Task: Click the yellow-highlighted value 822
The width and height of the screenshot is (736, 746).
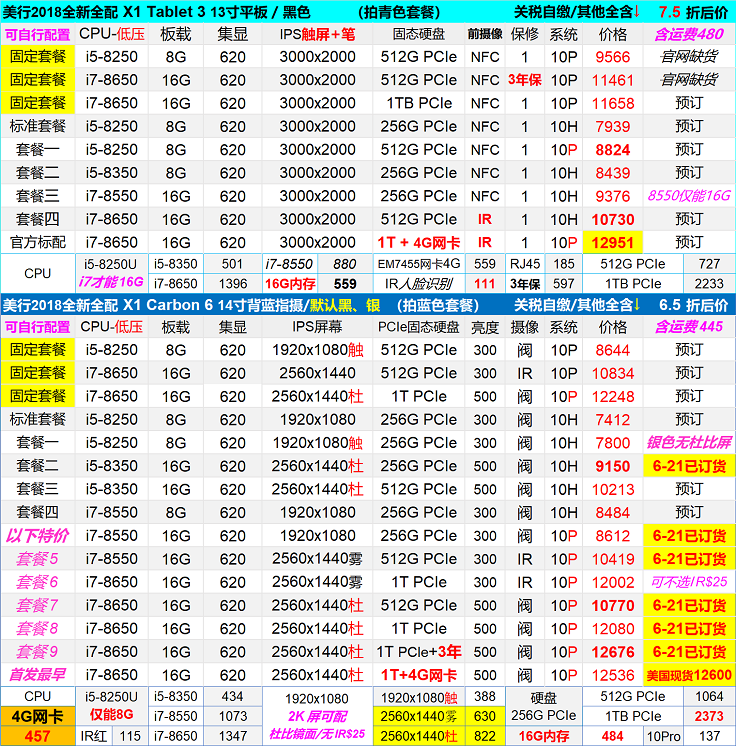Action: coord(484,736)
